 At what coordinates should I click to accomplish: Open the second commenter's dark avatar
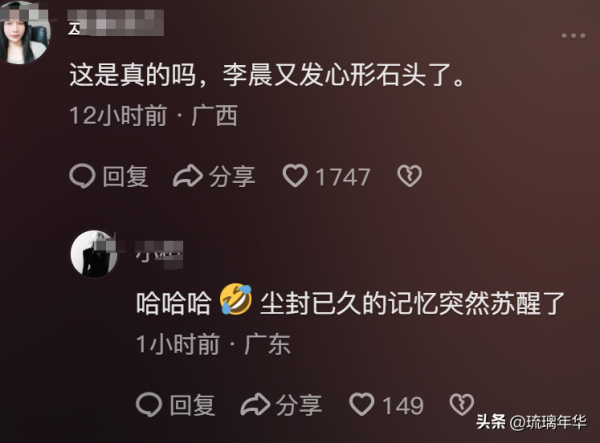(95, 254)
